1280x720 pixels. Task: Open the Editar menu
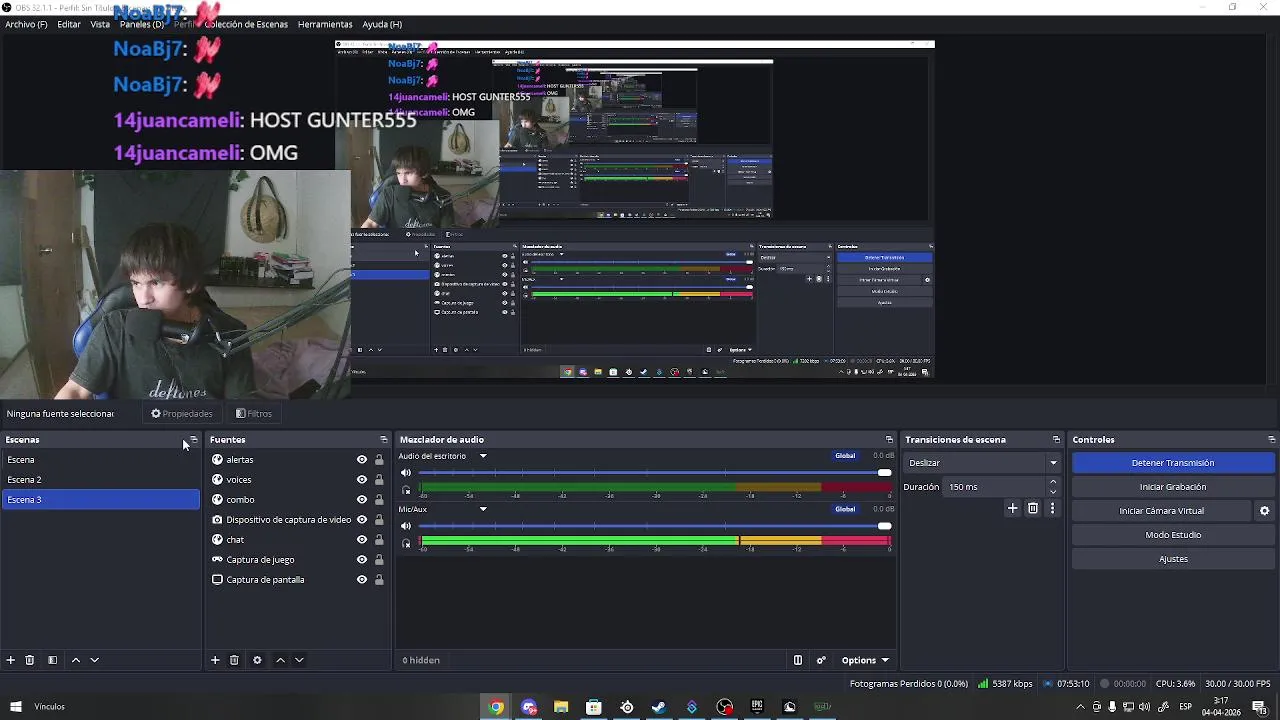(x=69, y=24)
